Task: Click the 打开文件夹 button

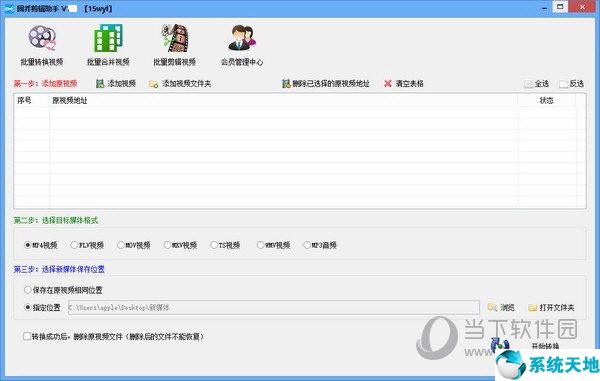Action: pyautogui.click(x=551, y=308)
